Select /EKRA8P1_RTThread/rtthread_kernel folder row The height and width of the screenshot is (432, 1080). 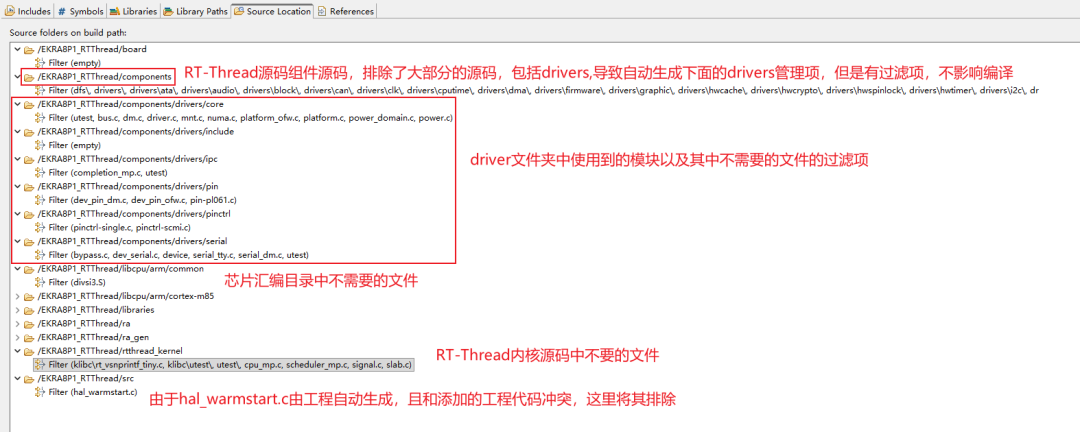coord(110,351)
